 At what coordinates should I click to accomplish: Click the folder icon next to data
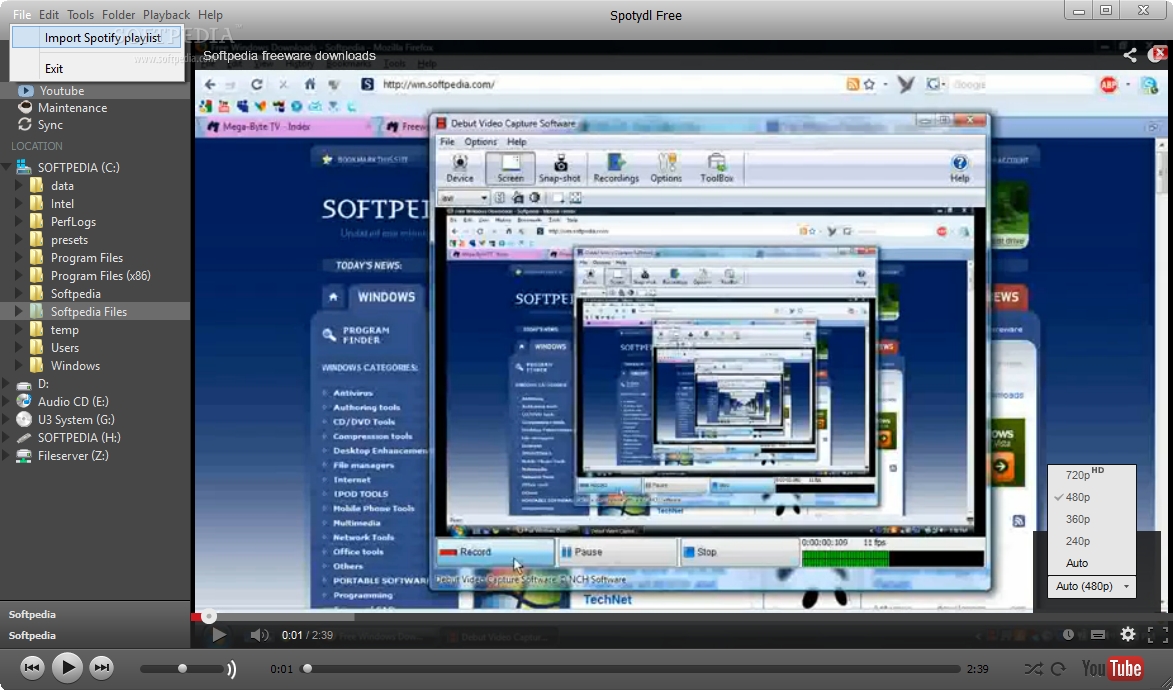pos(36,185)
